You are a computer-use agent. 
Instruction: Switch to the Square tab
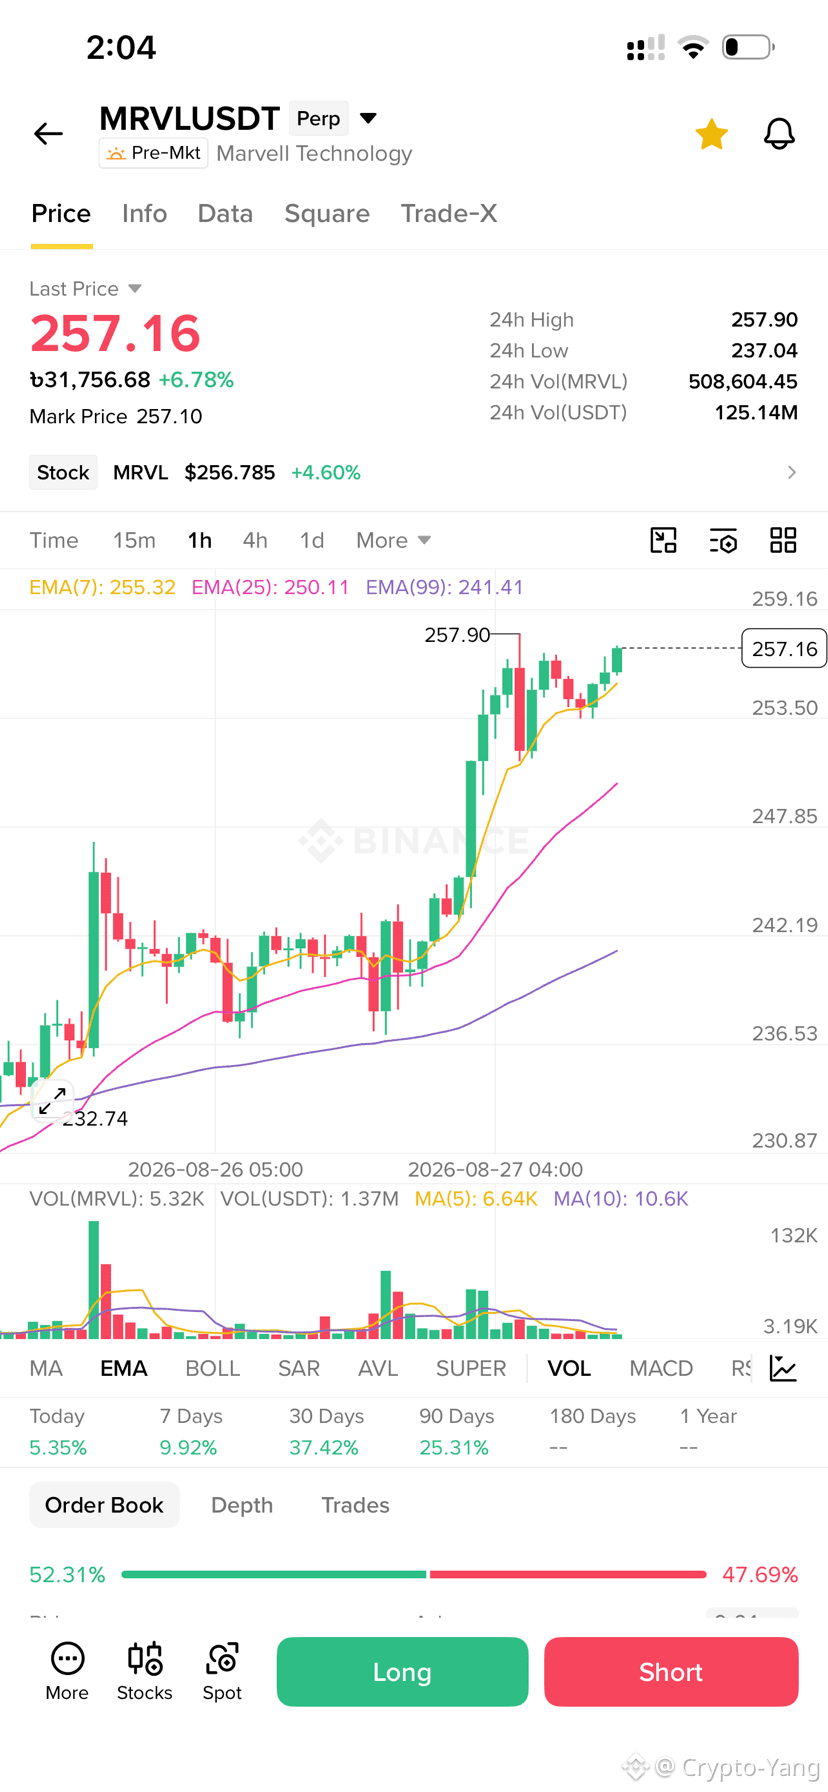click(327, 213)
